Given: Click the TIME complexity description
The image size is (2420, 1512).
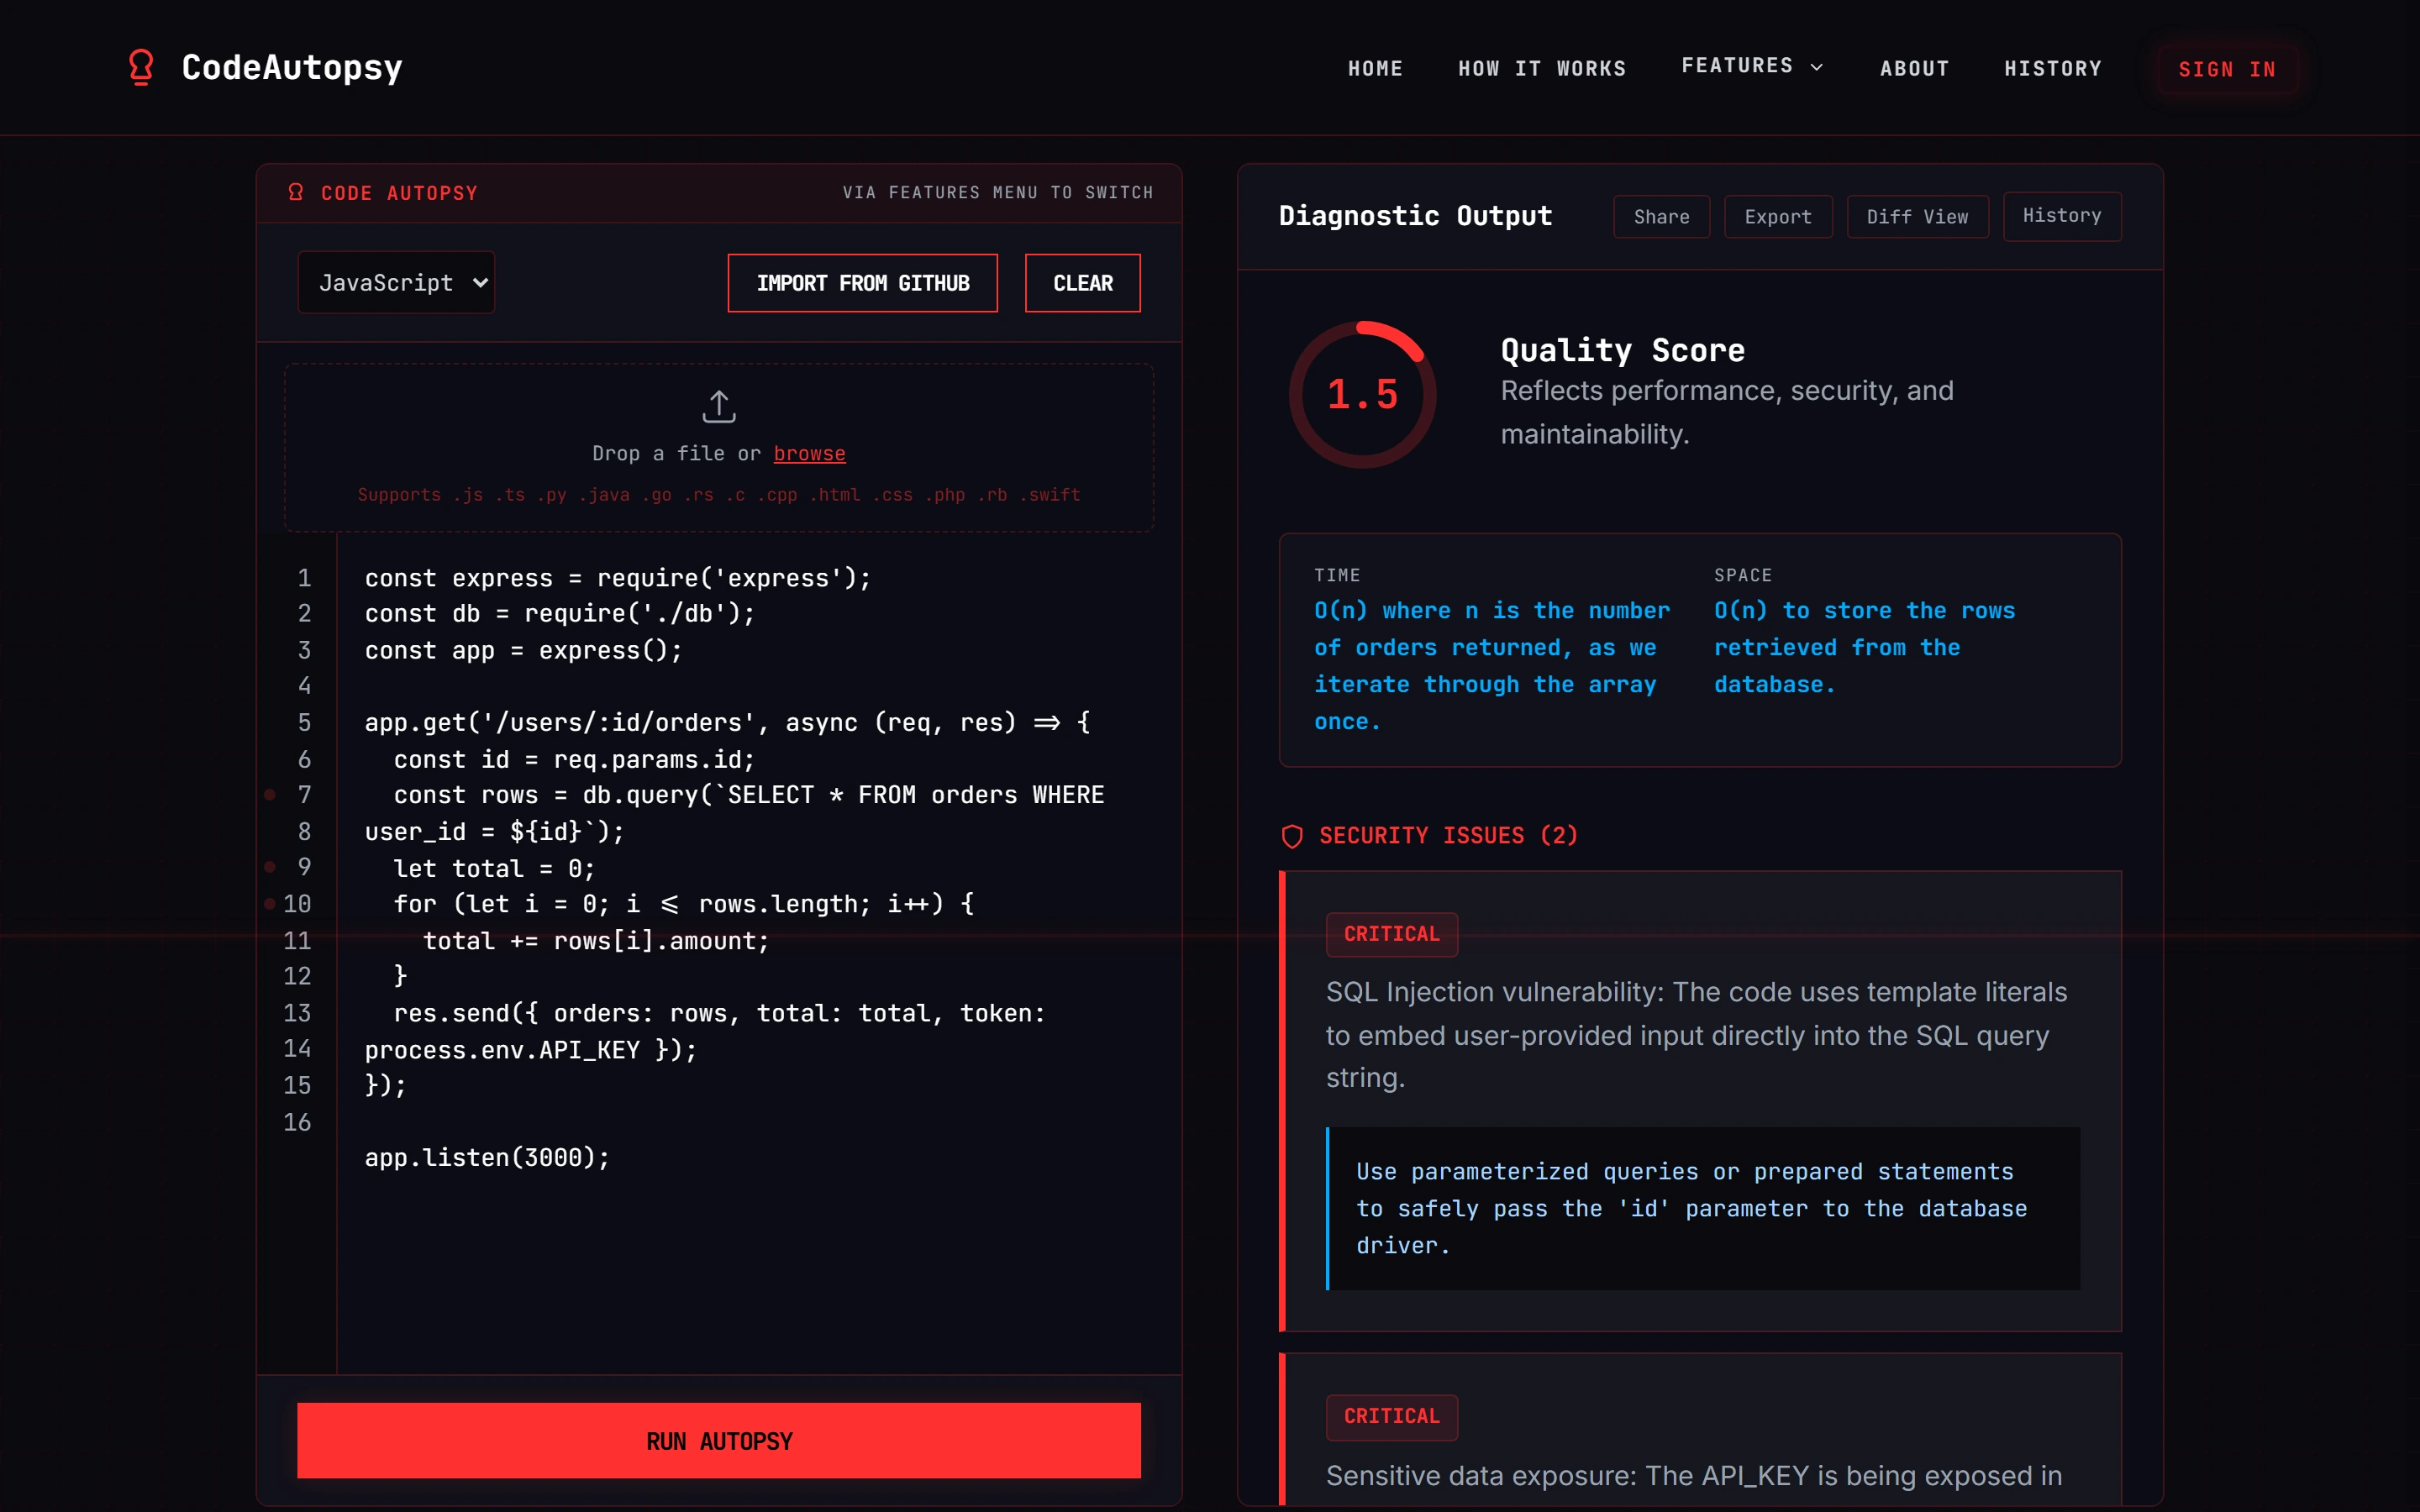Looking at the screenshot, I should pyautogui.click(x=1492, y=665).
